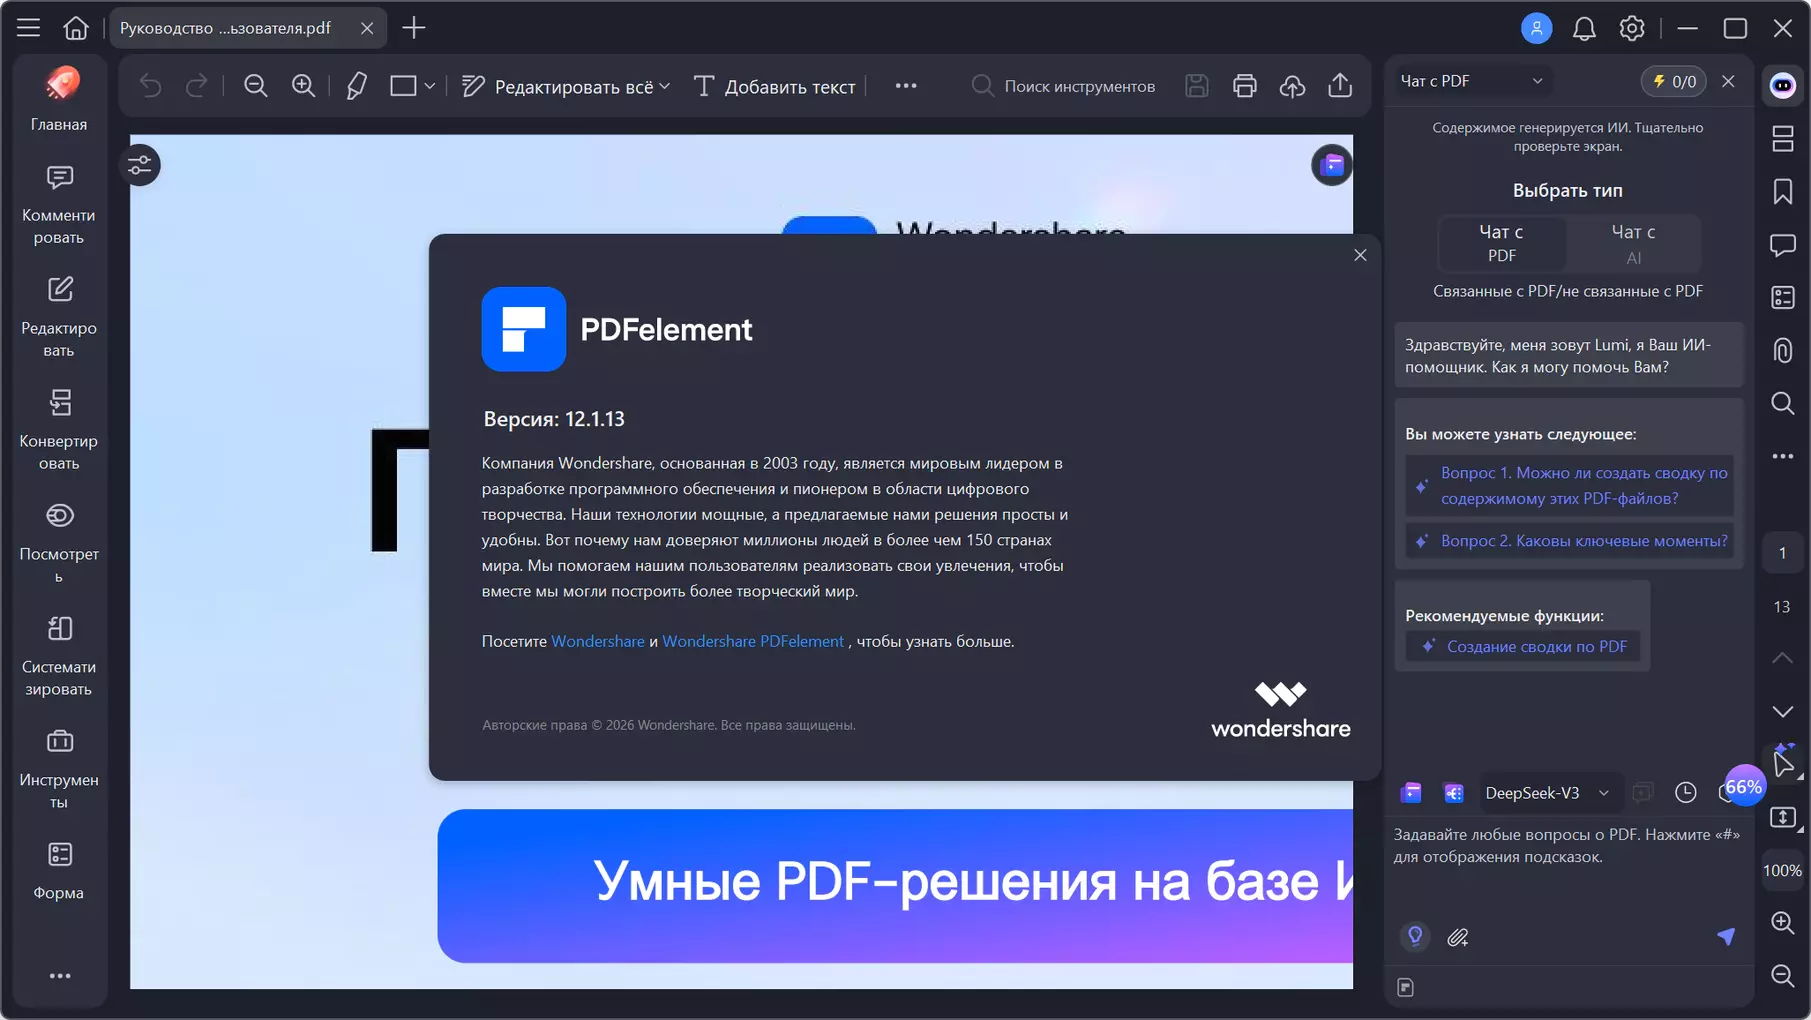Image resolution: width=1811 pixels, height=1020 pixels.
Task: Open the Конвертировать tab
Action: click(x=59, y=430)
